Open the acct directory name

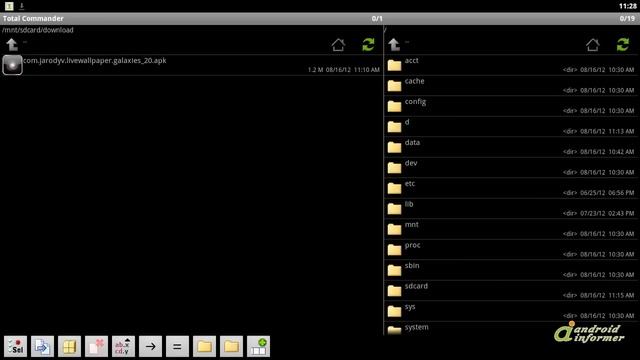(411, 60)
